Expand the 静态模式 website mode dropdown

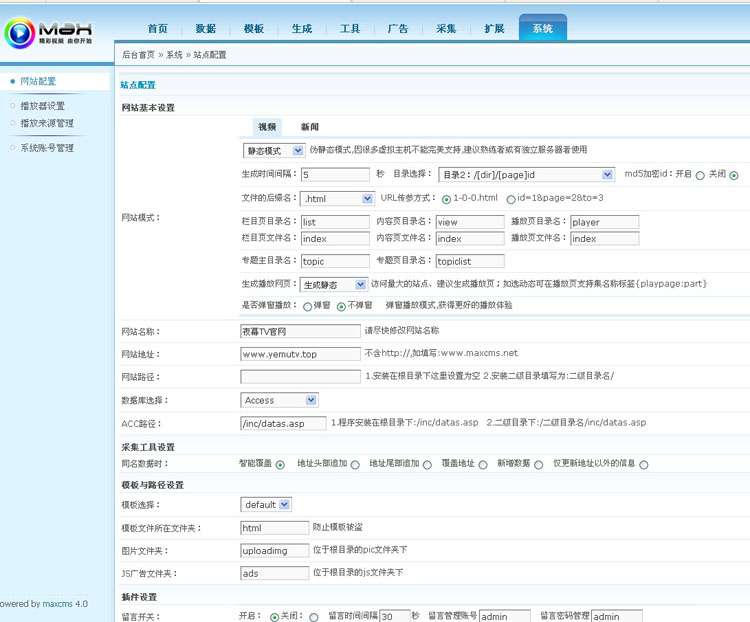[274, 151]
